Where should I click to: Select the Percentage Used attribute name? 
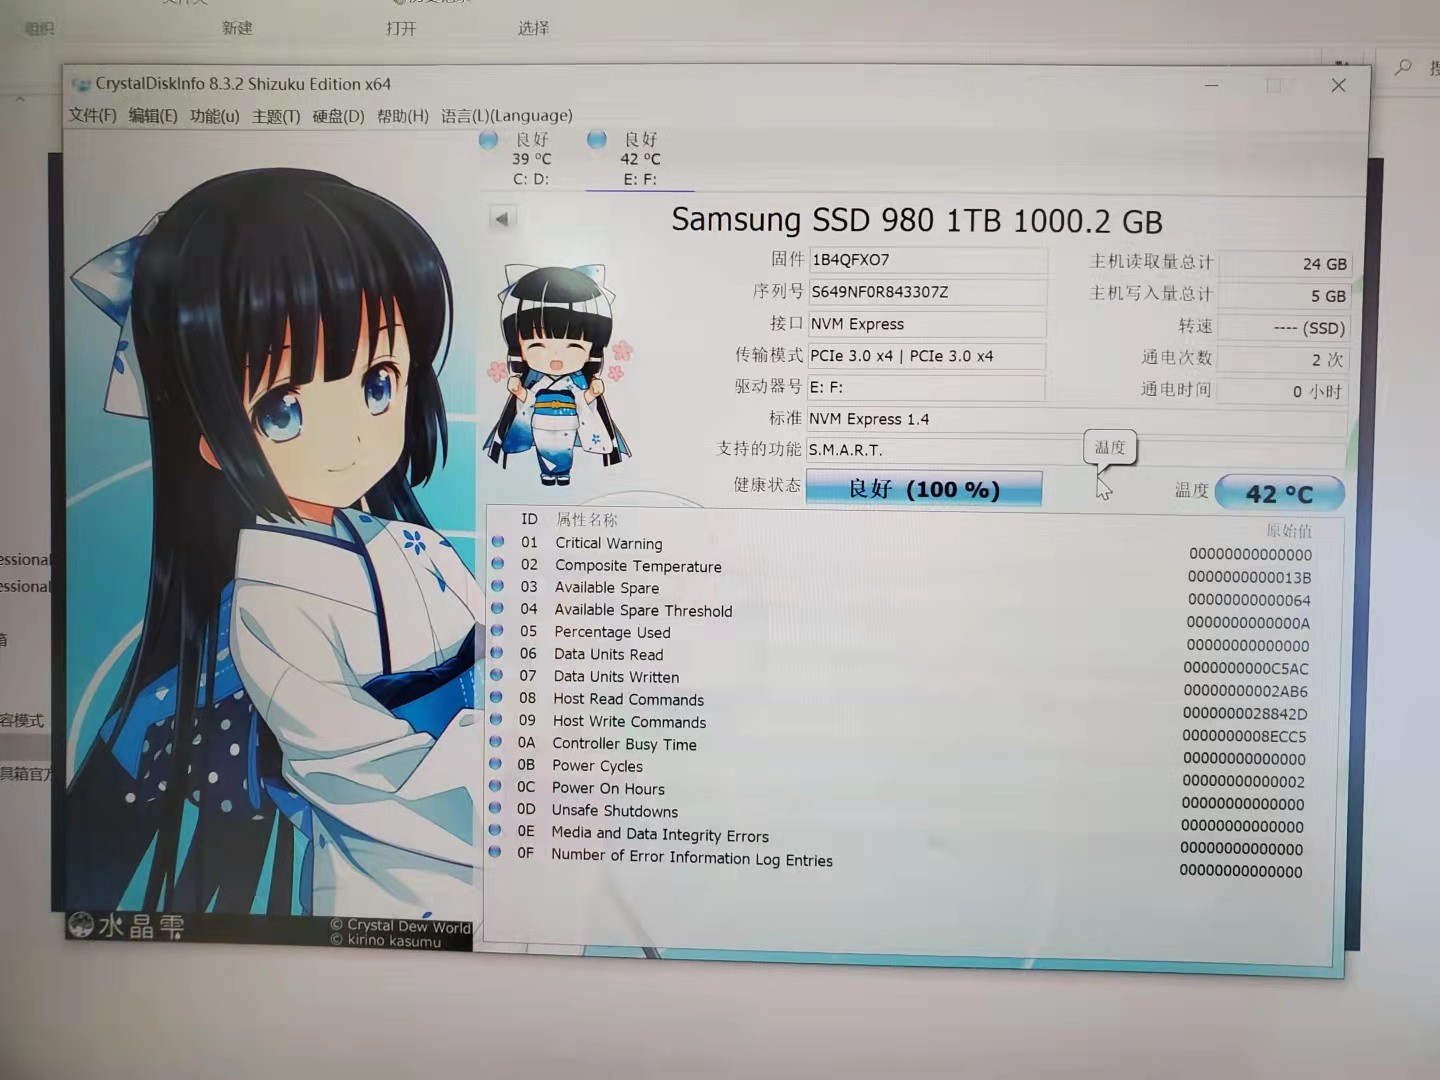tap(612, 632)
